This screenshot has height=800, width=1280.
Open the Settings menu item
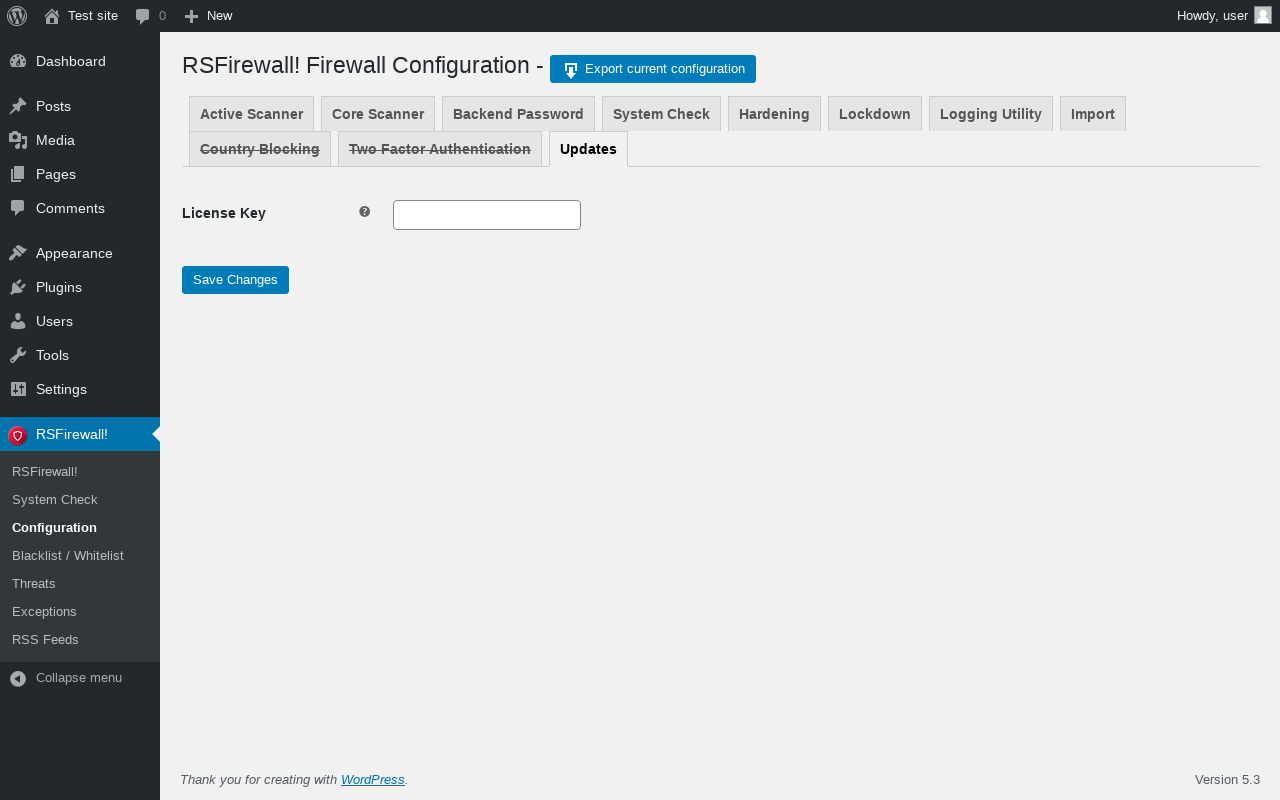[x=80, y=389]
